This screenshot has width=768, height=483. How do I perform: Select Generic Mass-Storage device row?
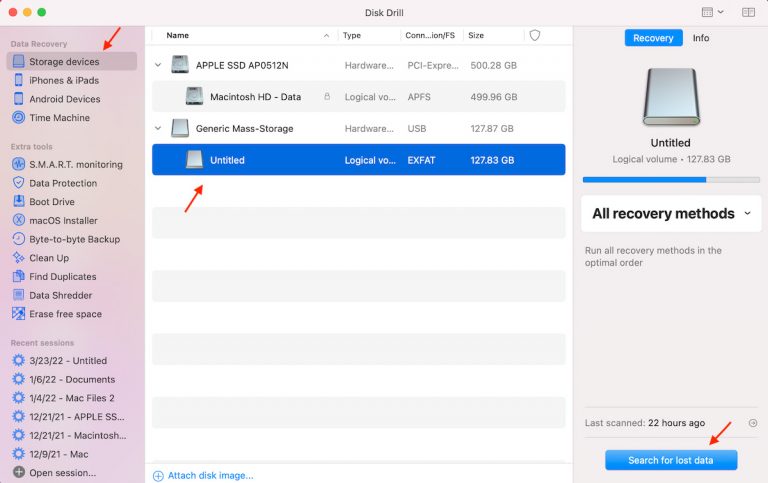[x=359, y=128]
